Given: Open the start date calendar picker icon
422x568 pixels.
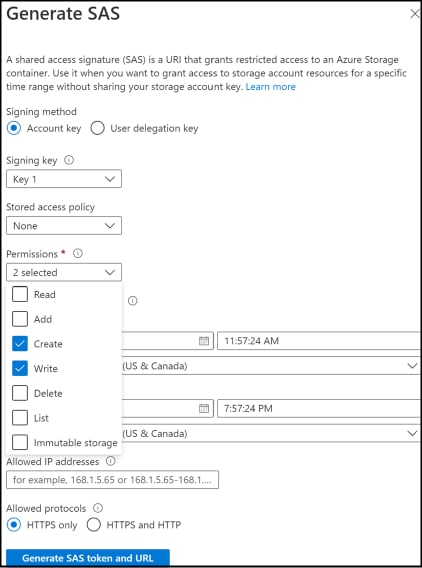Looking at the screenshot, I should click(204, 341).
